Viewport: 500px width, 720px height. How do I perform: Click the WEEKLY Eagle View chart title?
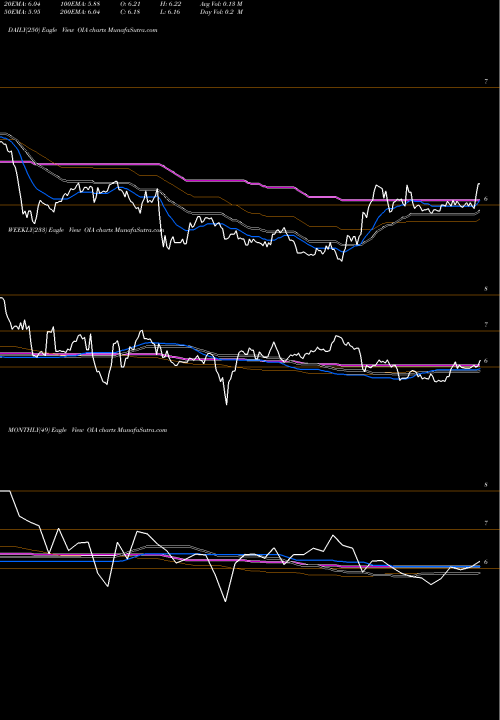click(x=86, y=230)
